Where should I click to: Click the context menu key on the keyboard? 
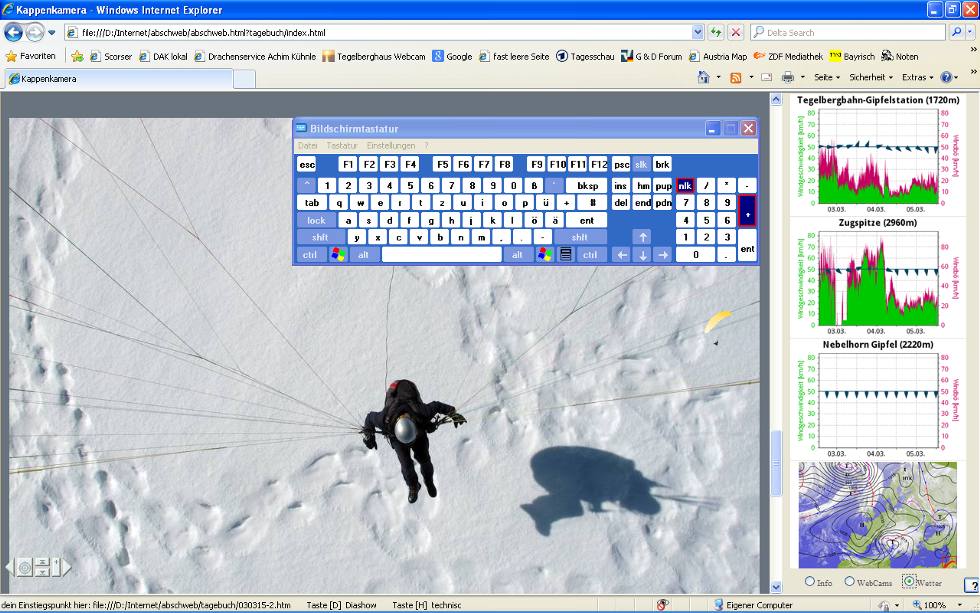click(566, 254)
